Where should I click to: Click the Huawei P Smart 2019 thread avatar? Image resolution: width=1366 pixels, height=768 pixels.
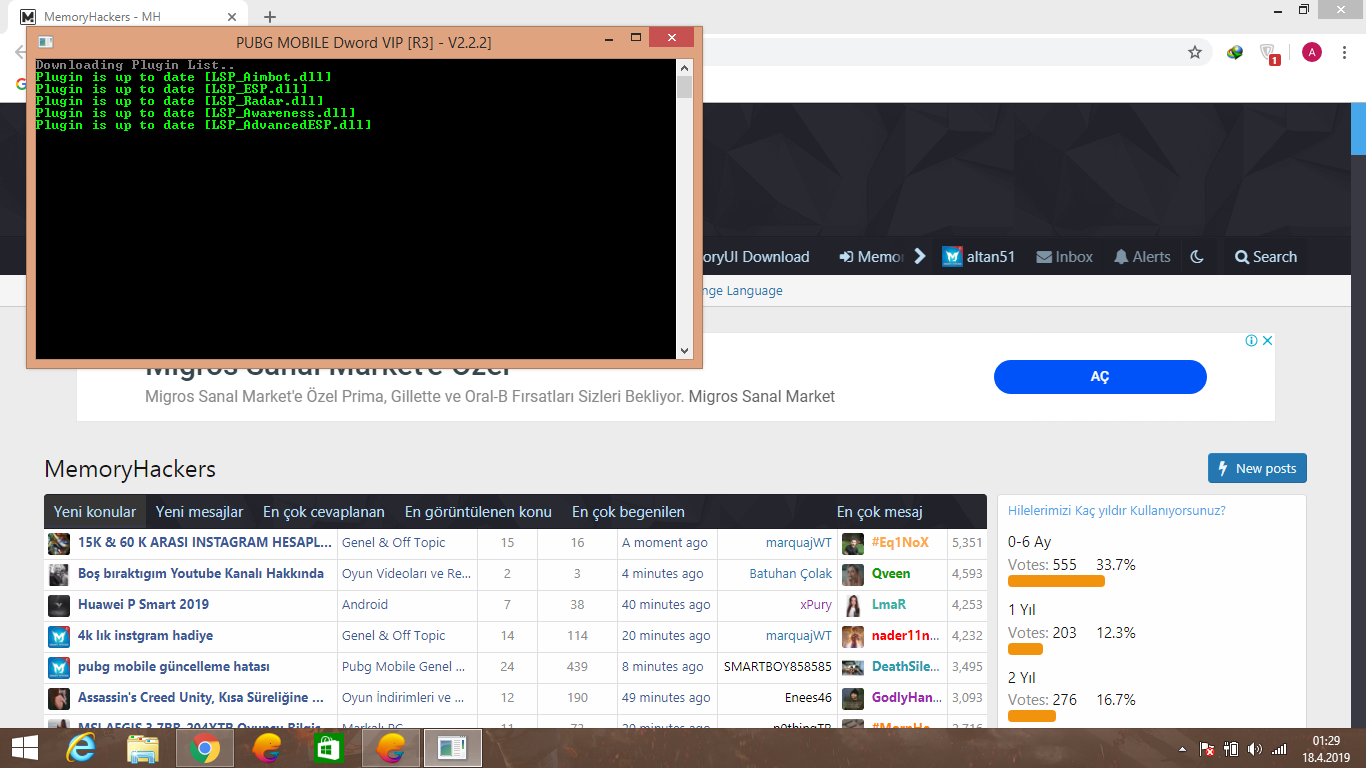tap(59, 605)
